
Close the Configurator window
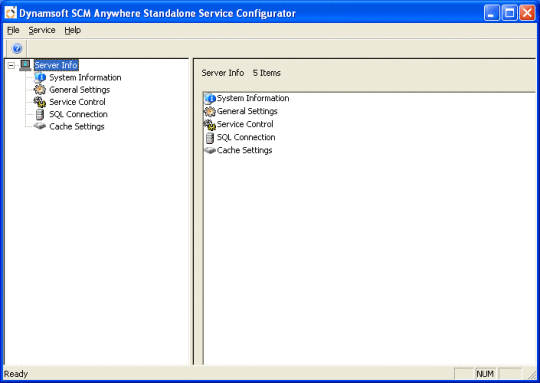click(x=527, y=13)
